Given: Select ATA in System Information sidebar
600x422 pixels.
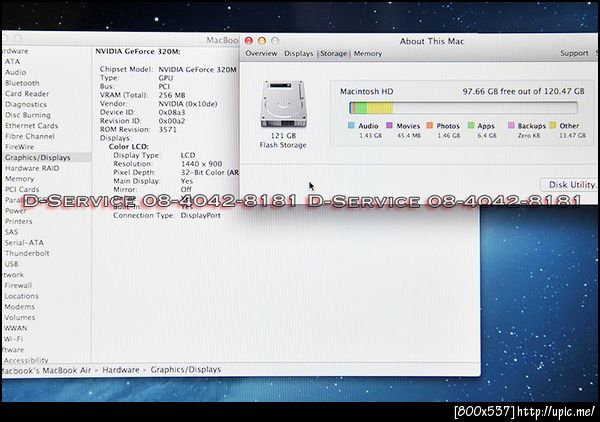Looking at the screenshot, I should (12, 62).
